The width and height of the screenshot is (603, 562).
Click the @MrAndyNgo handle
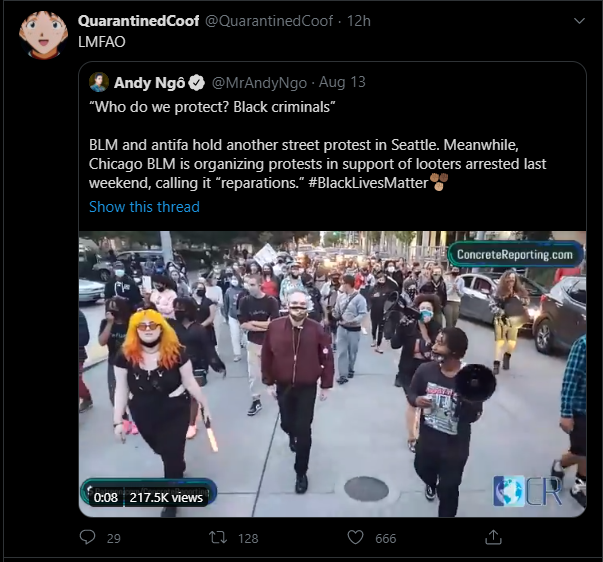pos(259,83)
